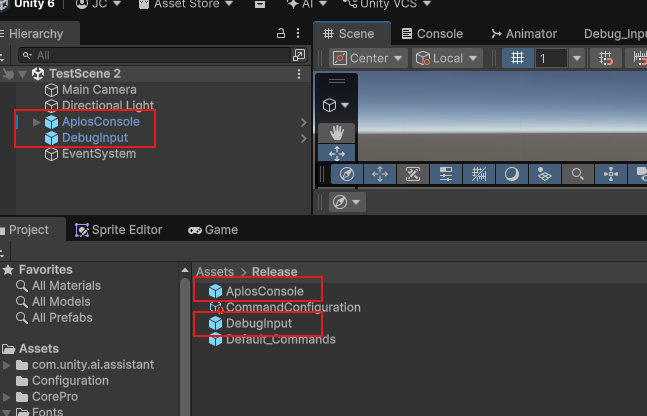Open the Unity VCS dropdown
Screen dimensions: 647x416
(387, 4)
